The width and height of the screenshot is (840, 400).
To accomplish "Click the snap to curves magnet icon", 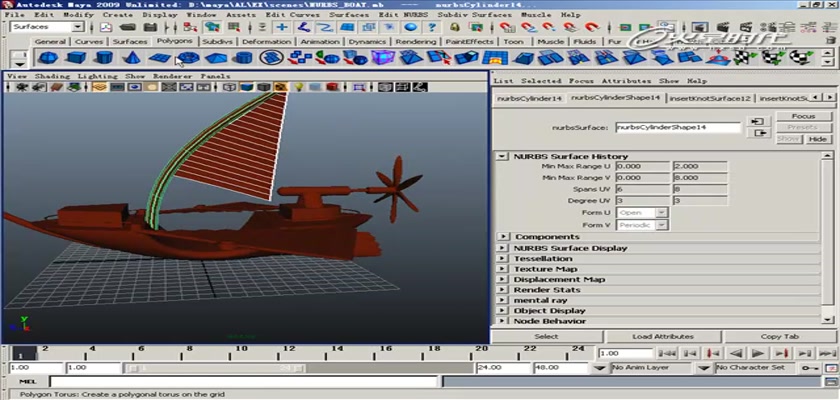I will point(527,27).
